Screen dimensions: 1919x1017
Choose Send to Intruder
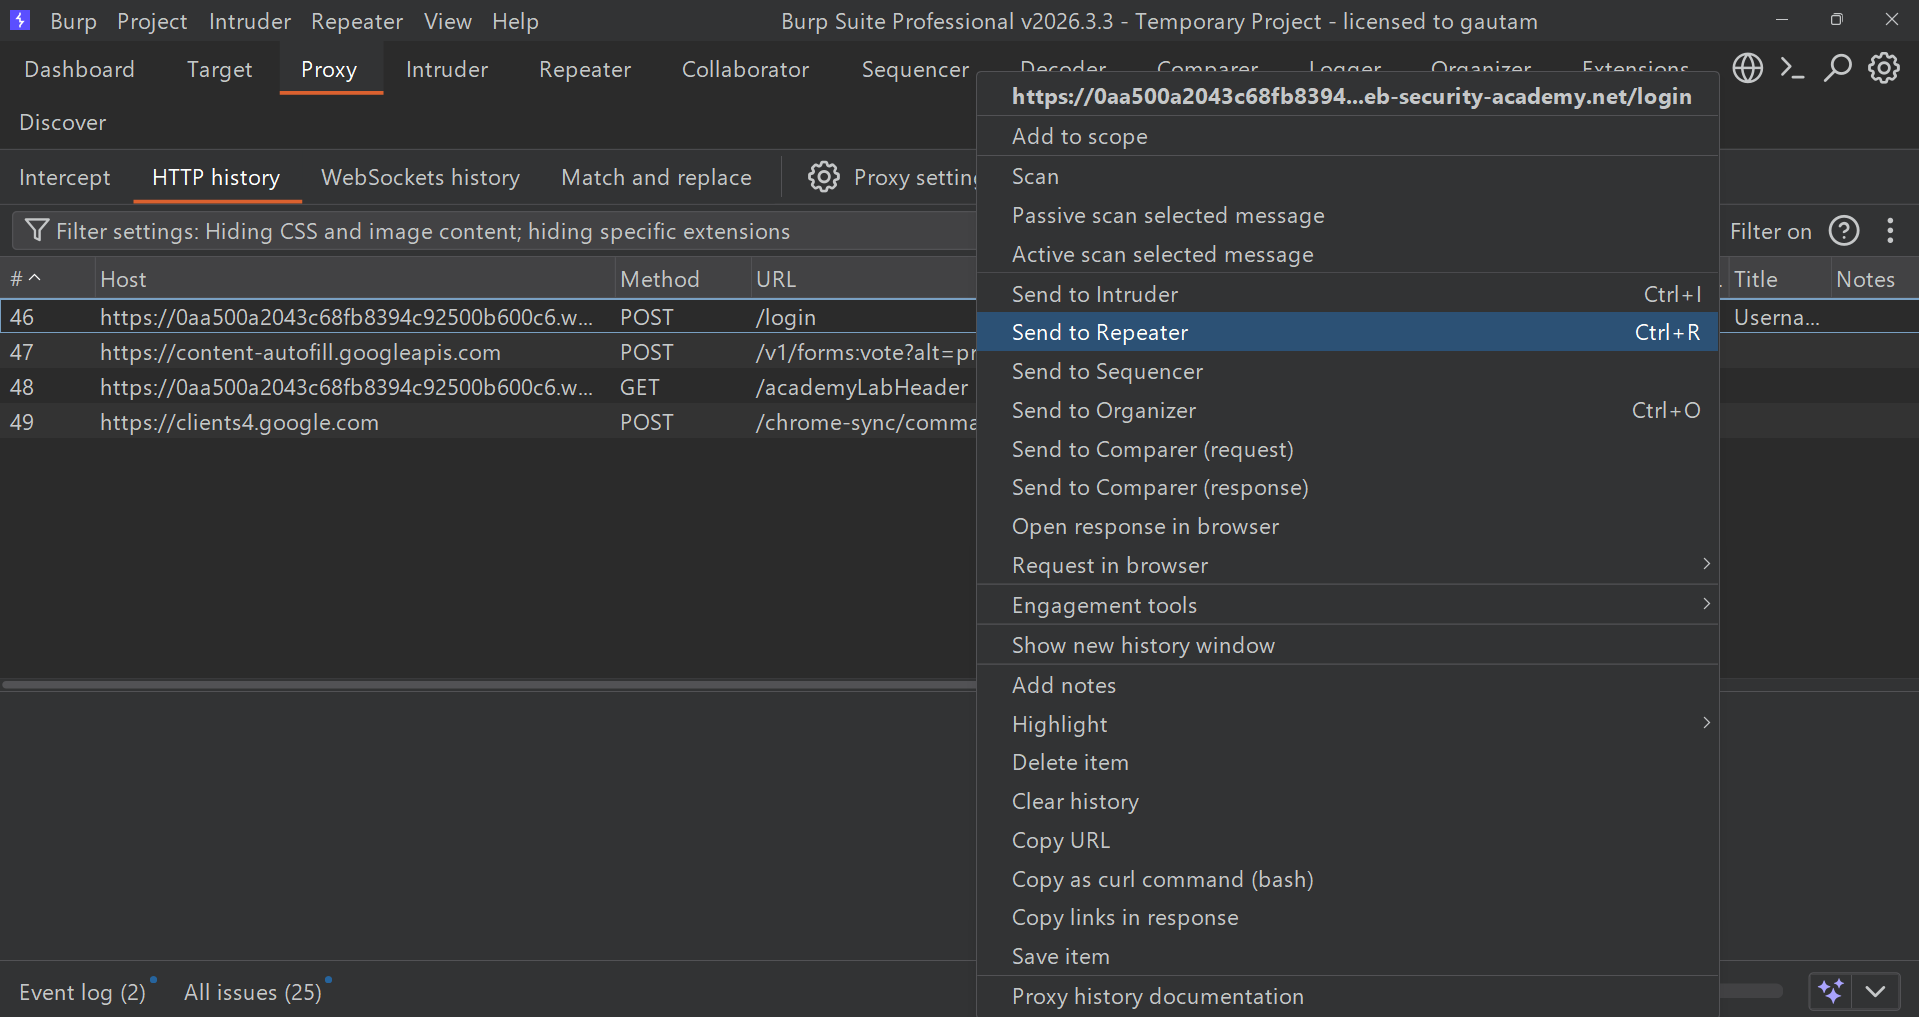tap(1347, 294)
